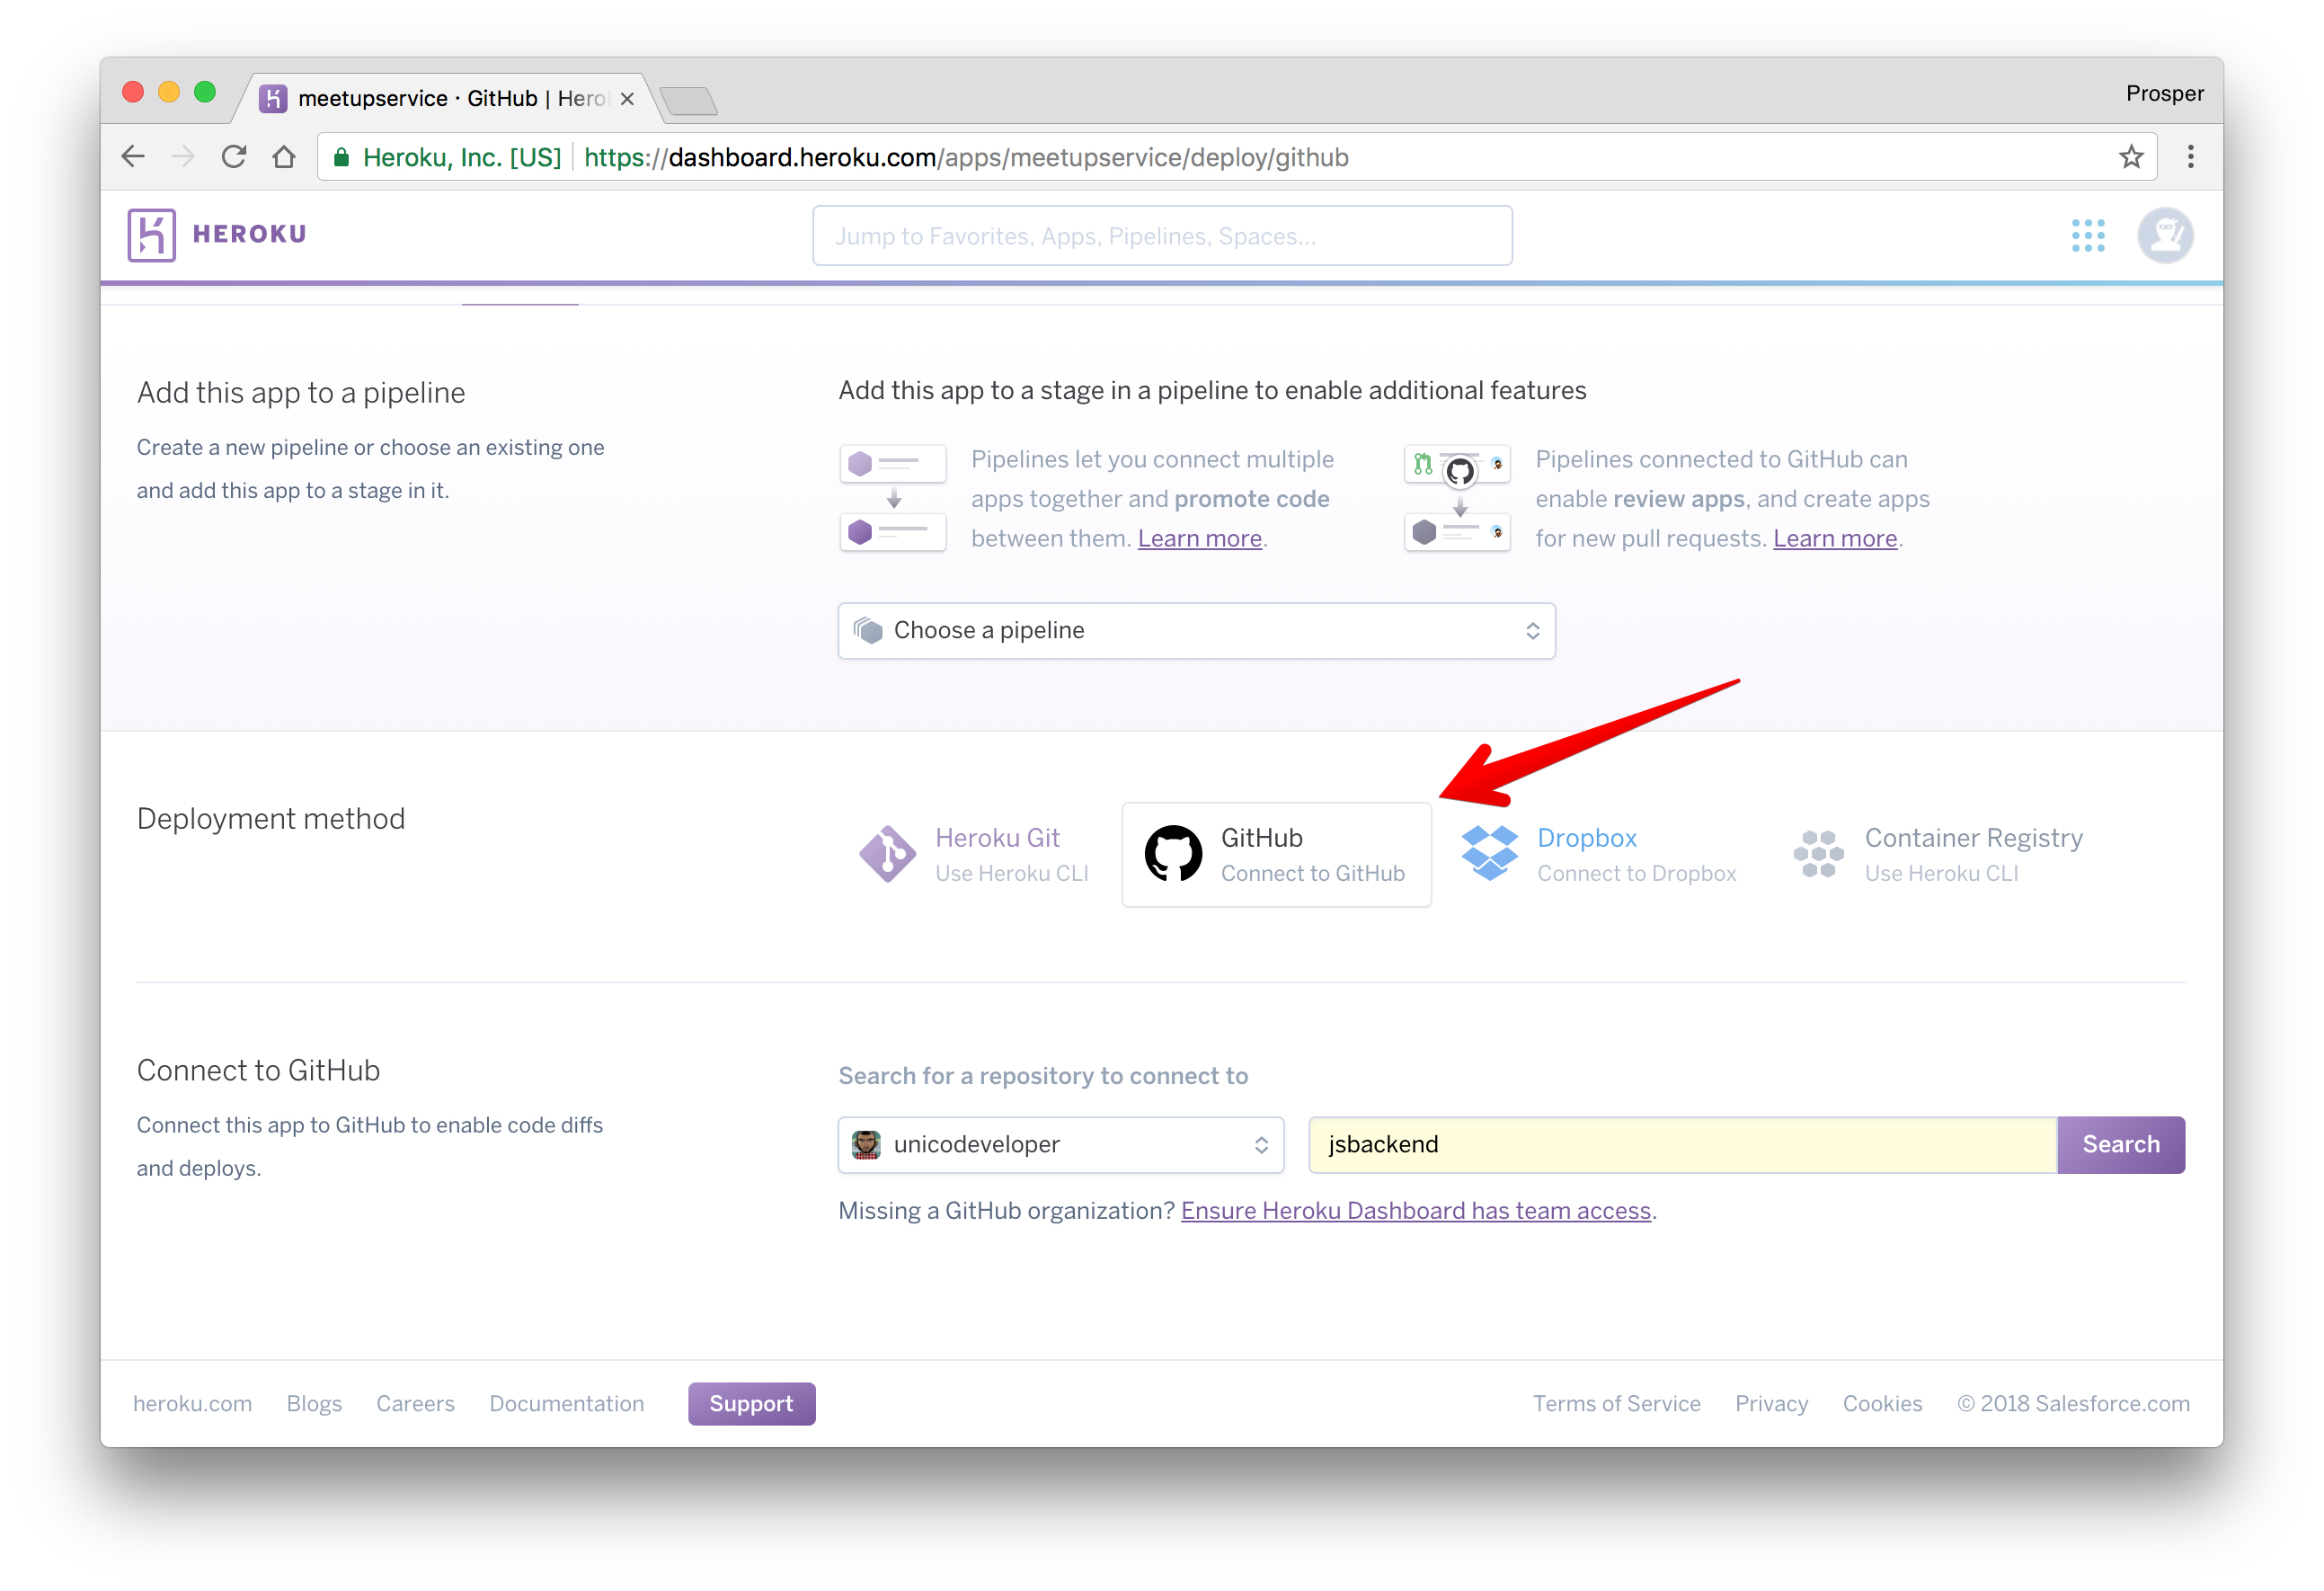2324x1591 pixels.
Task: Navigate back in browser
Action: (x=133, y=157)
